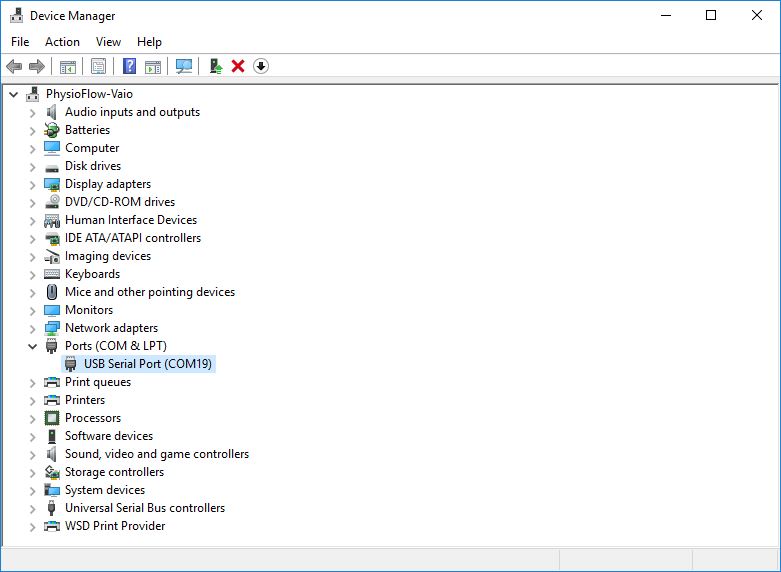Expand the Display adapters category
This screenshot has height=572, width=781.
[x=32, y=184]
